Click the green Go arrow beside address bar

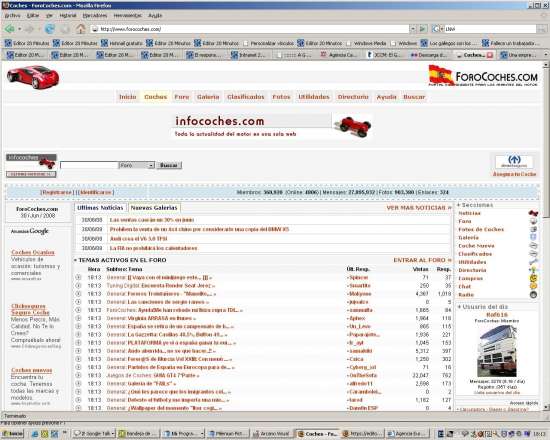(423, 29)
